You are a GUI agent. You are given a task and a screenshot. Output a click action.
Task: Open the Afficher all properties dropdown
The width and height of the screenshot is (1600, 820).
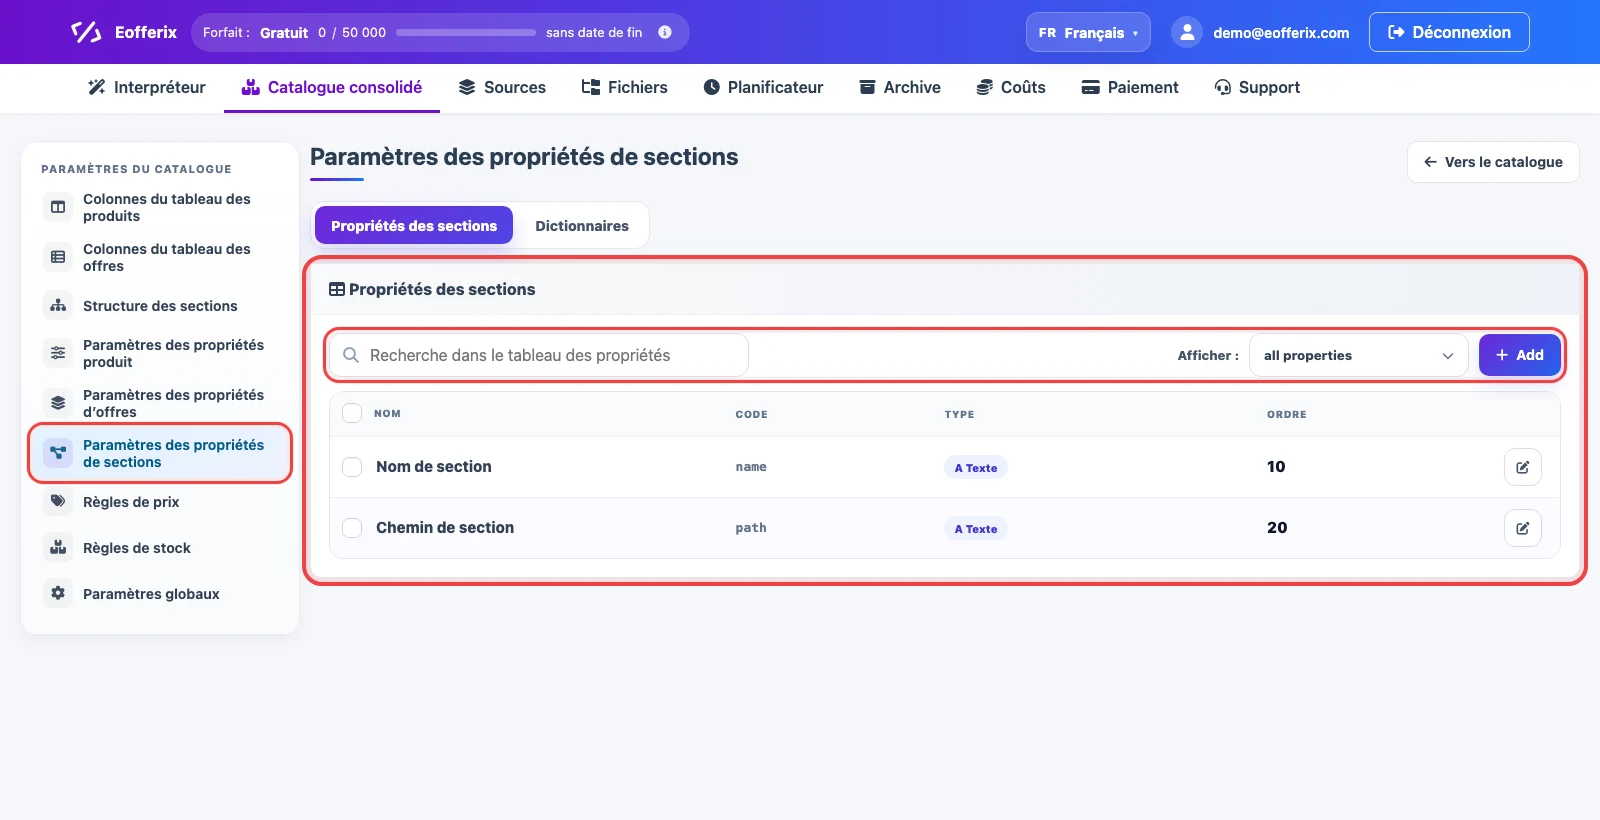1358,355
